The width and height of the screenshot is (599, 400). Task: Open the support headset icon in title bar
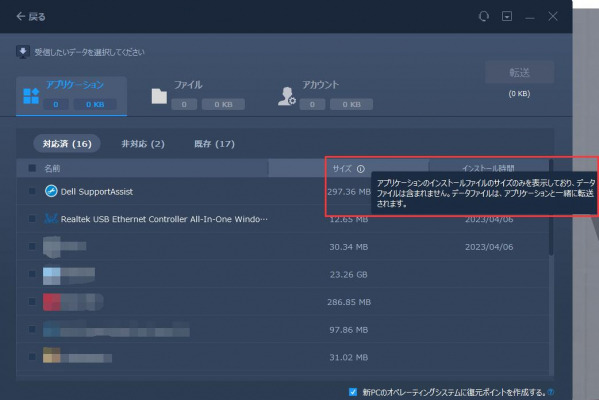coord(484,16)
